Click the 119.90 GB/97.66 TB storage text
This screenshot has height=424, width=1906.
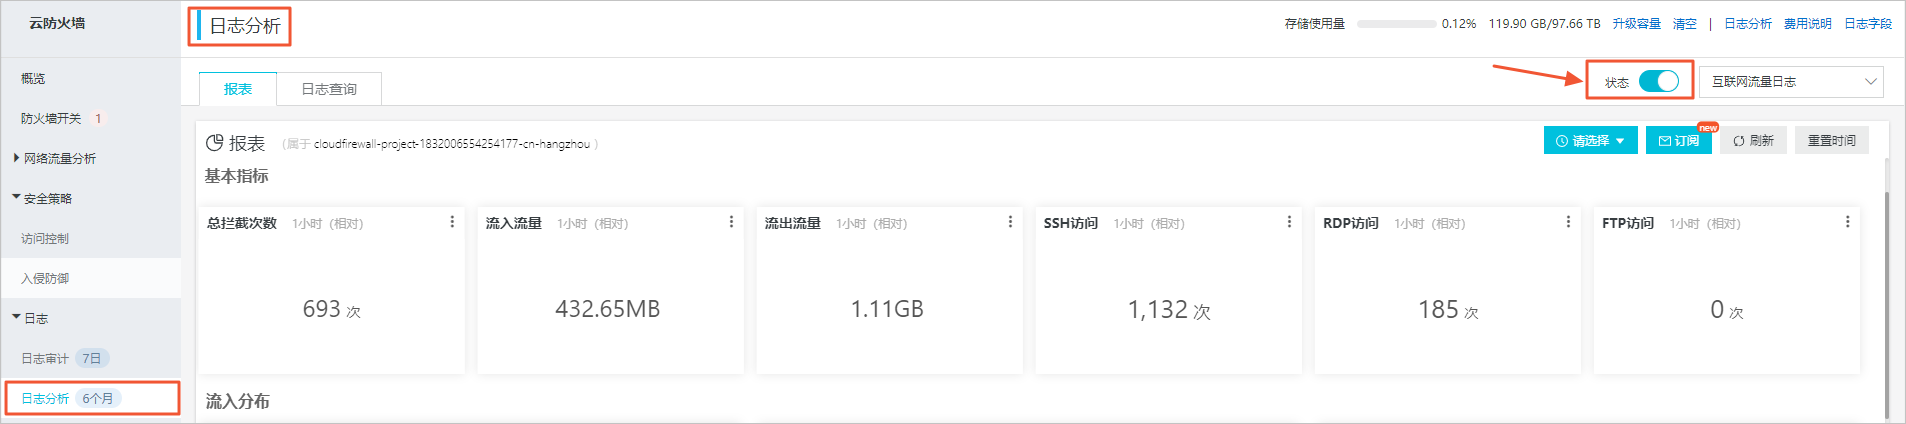[x=1544, y=23]
